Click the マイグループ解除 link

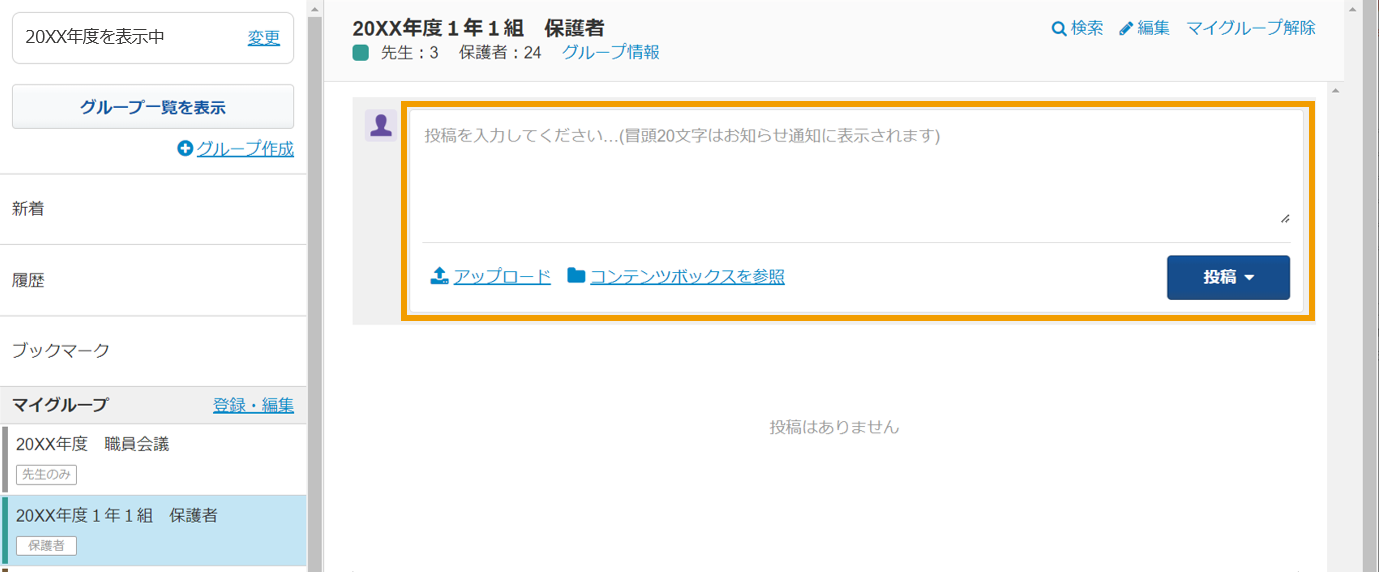(x=1251, y=28)
